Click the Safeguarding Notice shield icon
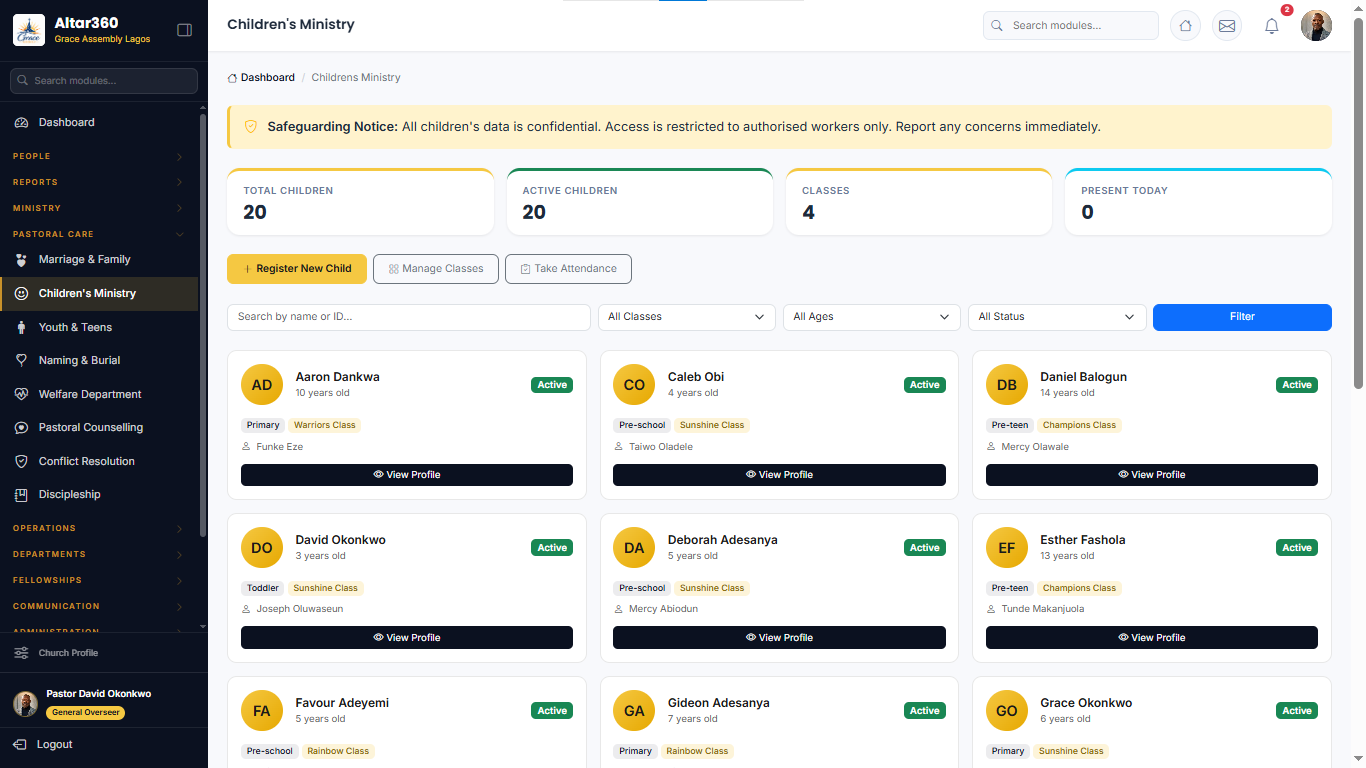1366x768 pixels. click(251, 127)
